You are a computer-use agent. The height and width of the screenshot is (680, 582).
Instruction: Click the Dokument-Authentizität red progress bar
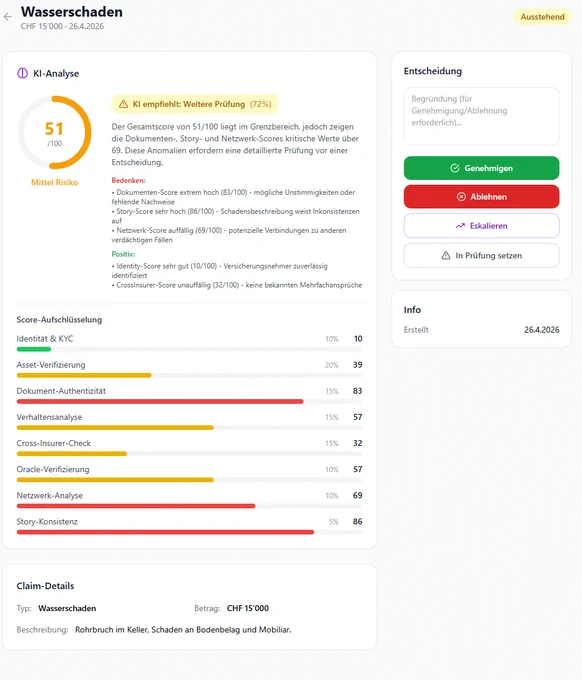(x=160, y=402)
